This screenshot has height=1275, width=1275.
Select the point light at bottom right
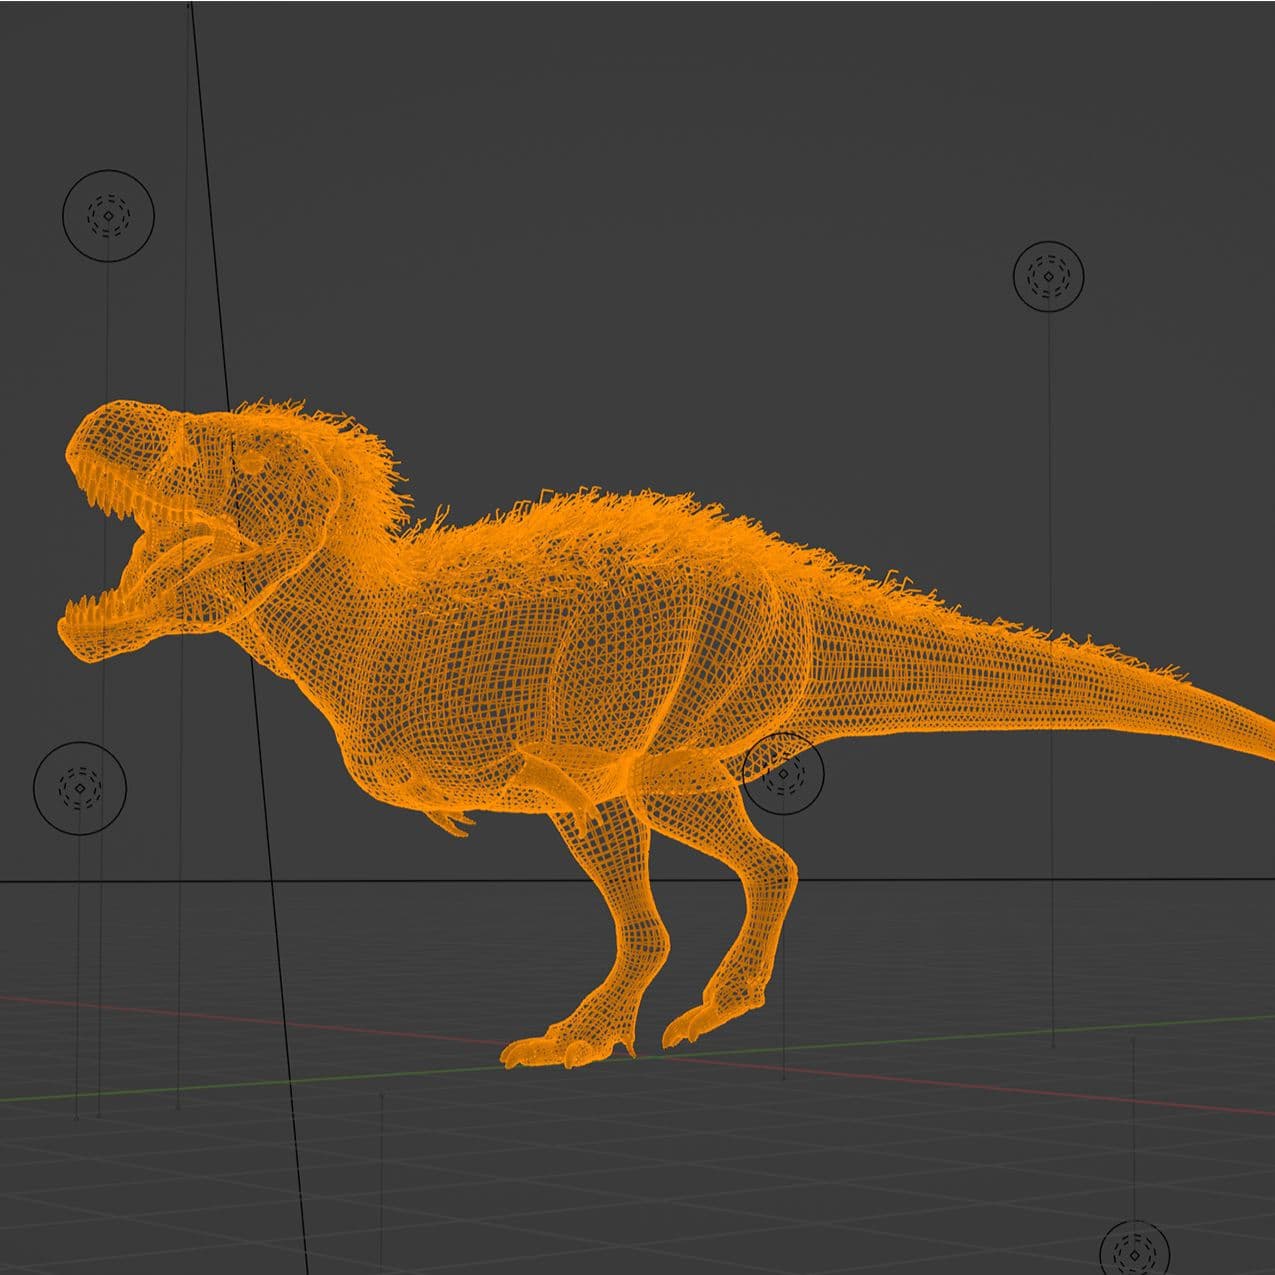[1134, 1251]
